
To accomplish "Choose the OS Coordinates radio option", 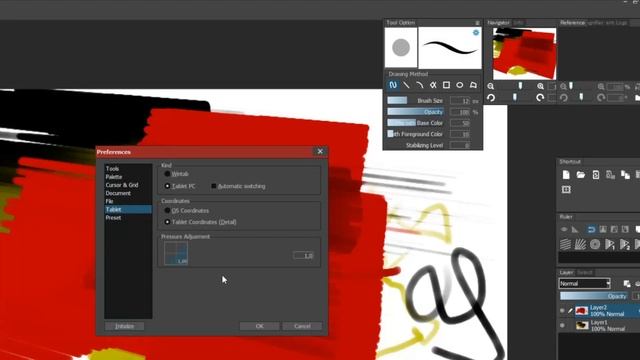I will tap(167, 211).
